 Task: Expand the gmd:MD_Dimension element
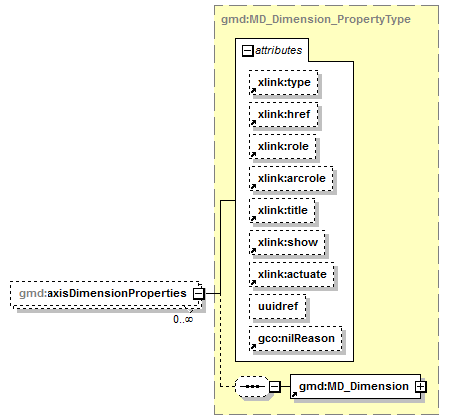point(420,387)
